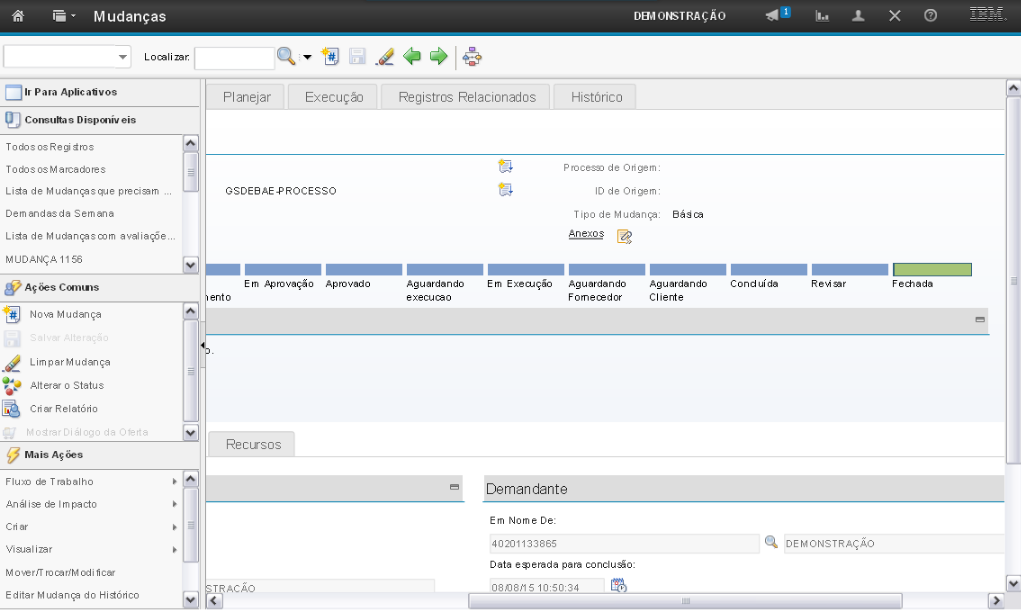Click the green previous record arrow
The height and width of the screenshot is (610, 1021).
(x=412, y=57)
